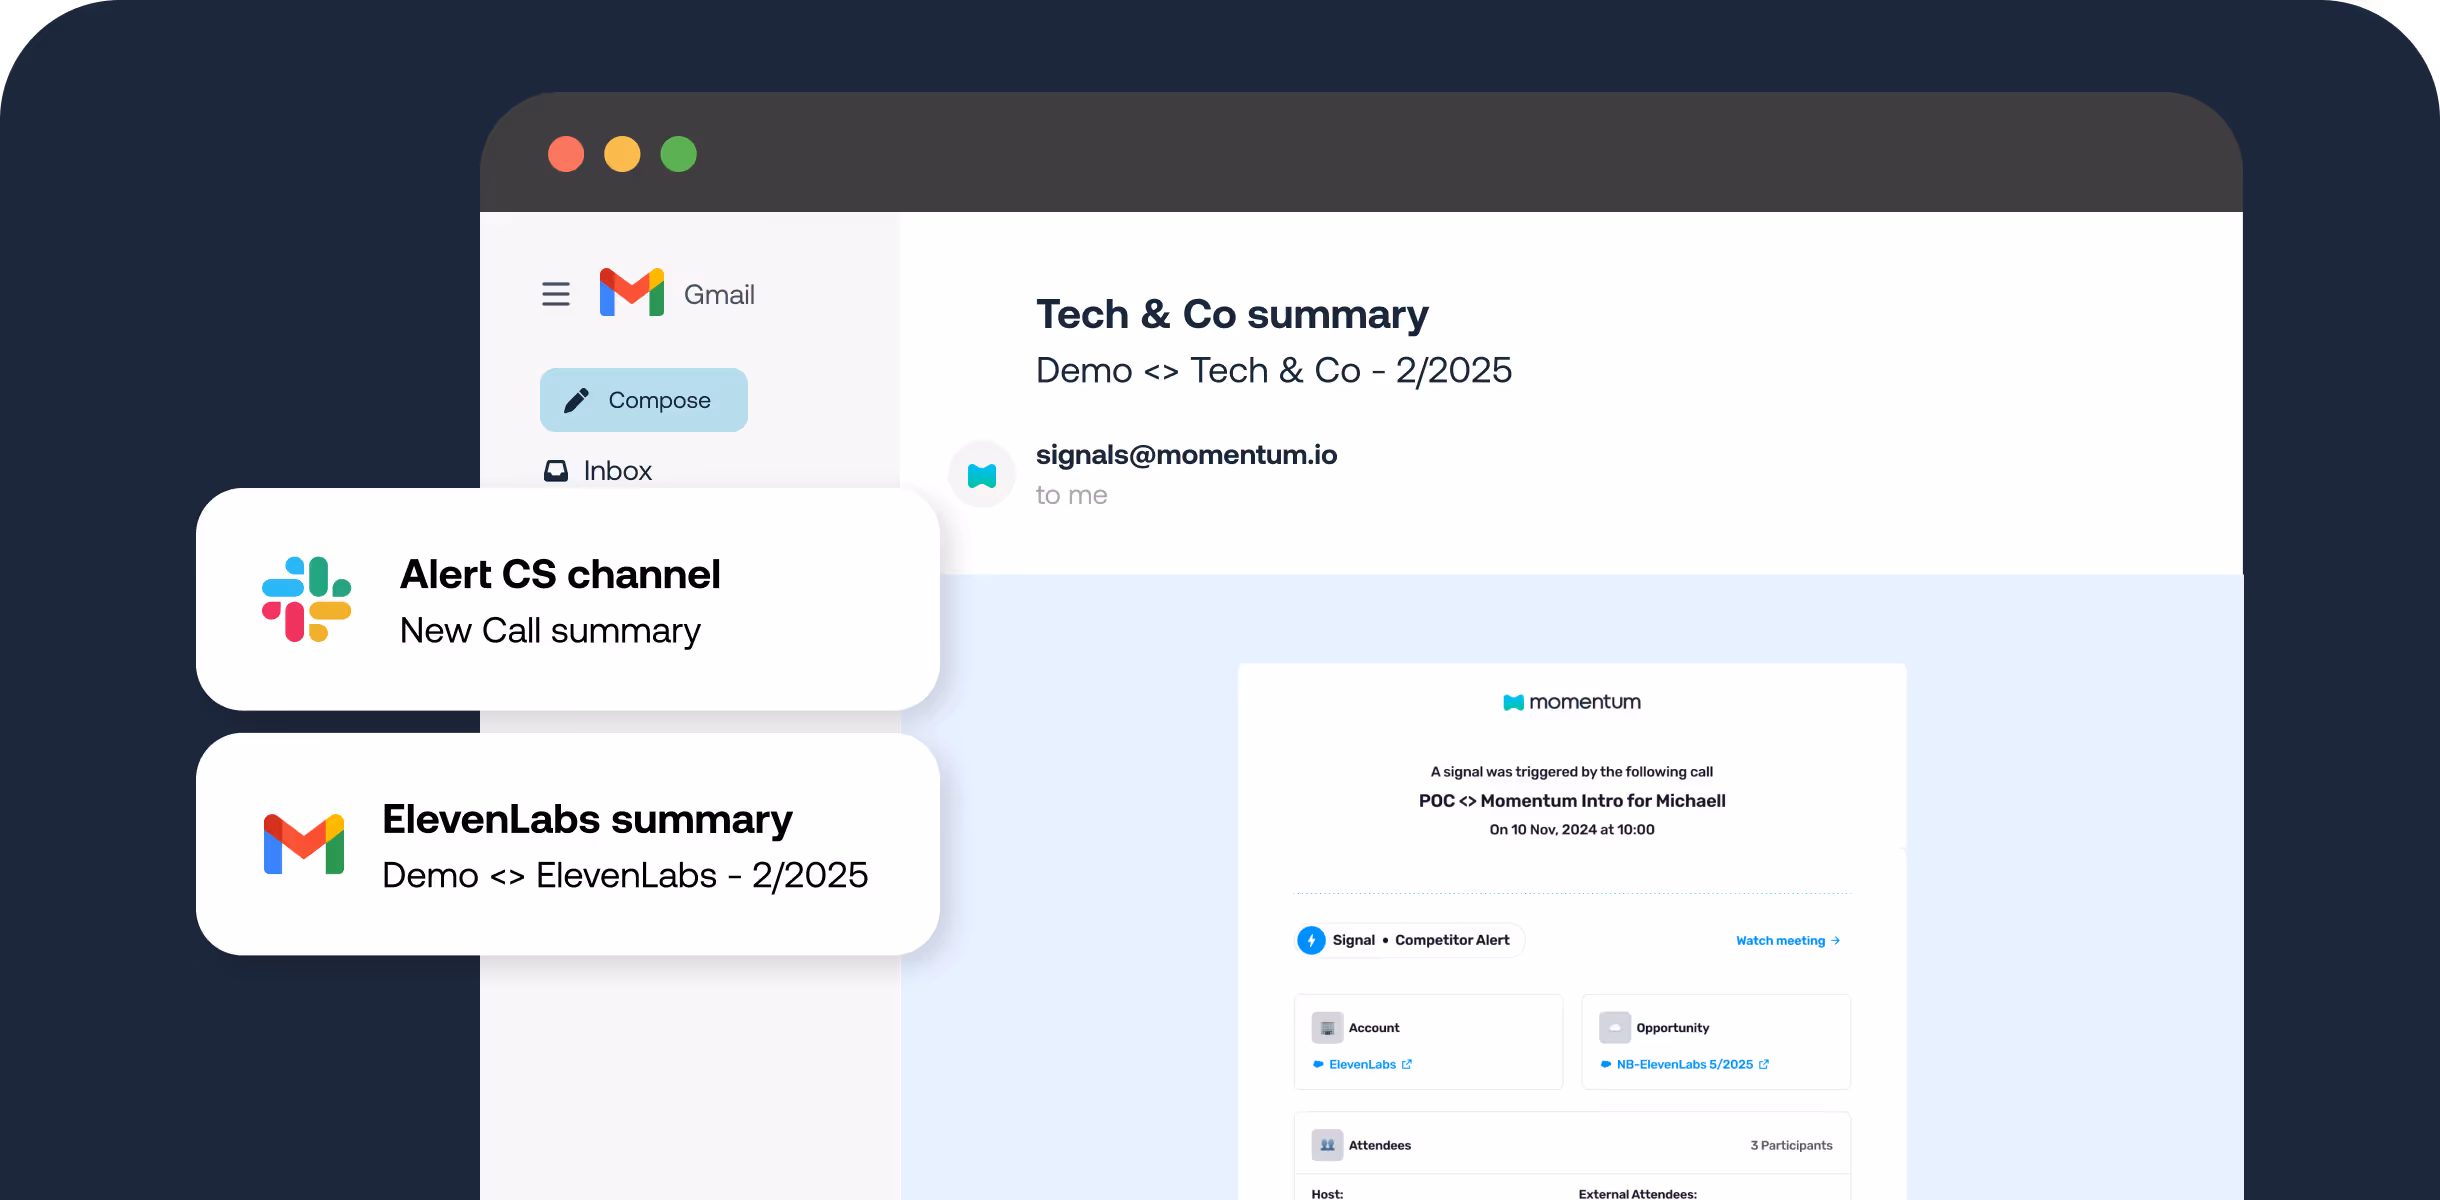The width and height of the screenshot is (2440, 1200).
Task: Click the Competitor Alert signal badge
Action: 1451,941
